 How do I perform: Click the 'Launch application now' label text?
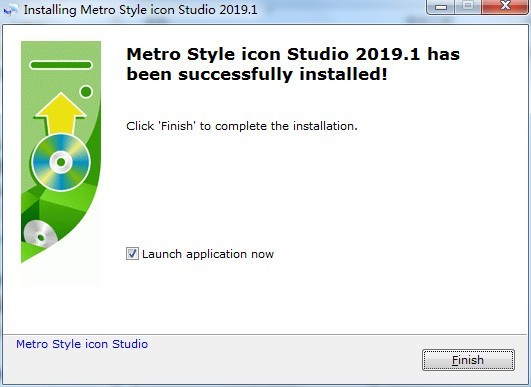[208, 254]
